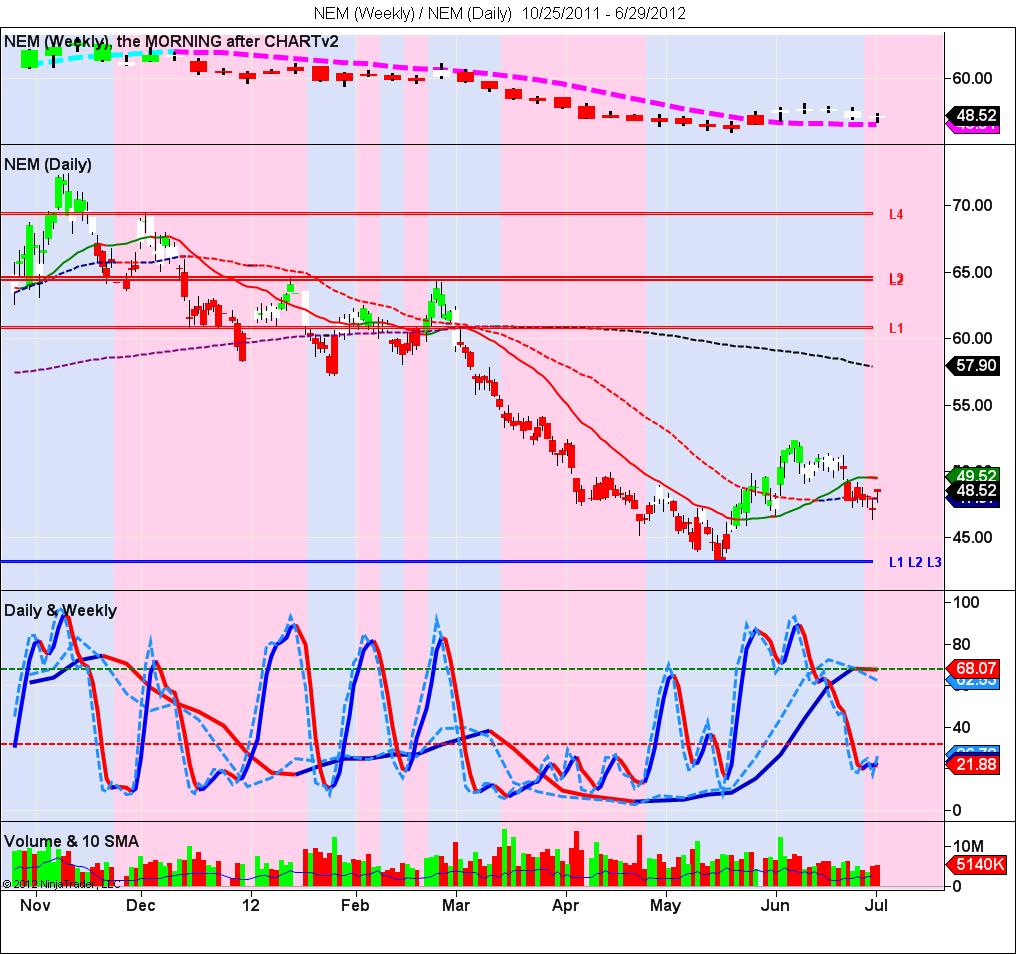Screen dimensions: 1016x954
Task: Click the 48.52 price marker in the daily panel
Action: click(x=973, y=491)
